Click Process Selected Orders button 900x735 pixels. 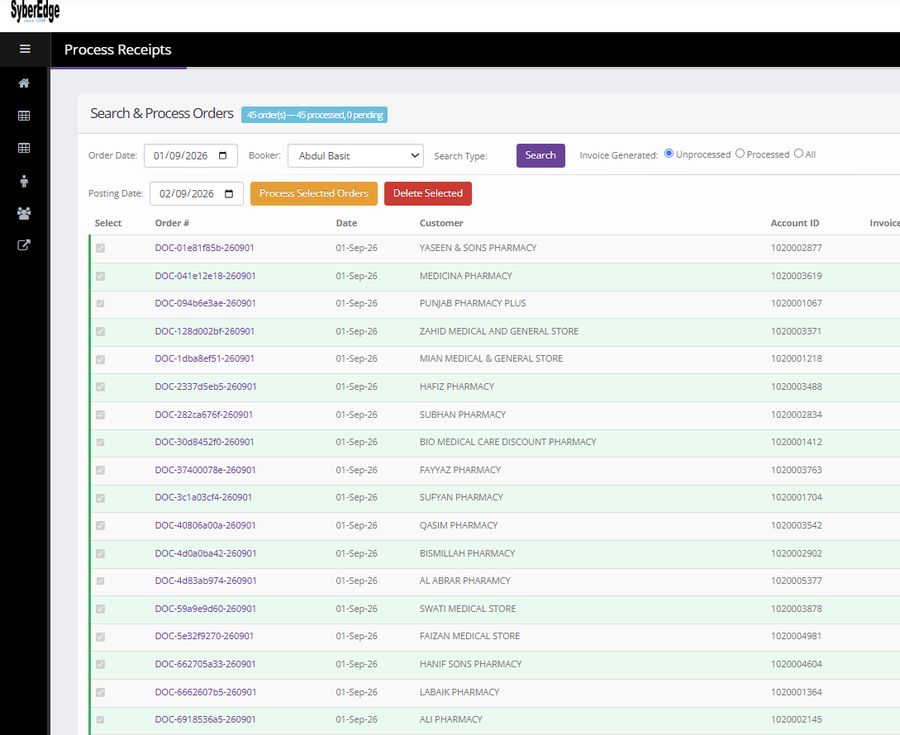(313, 193)
